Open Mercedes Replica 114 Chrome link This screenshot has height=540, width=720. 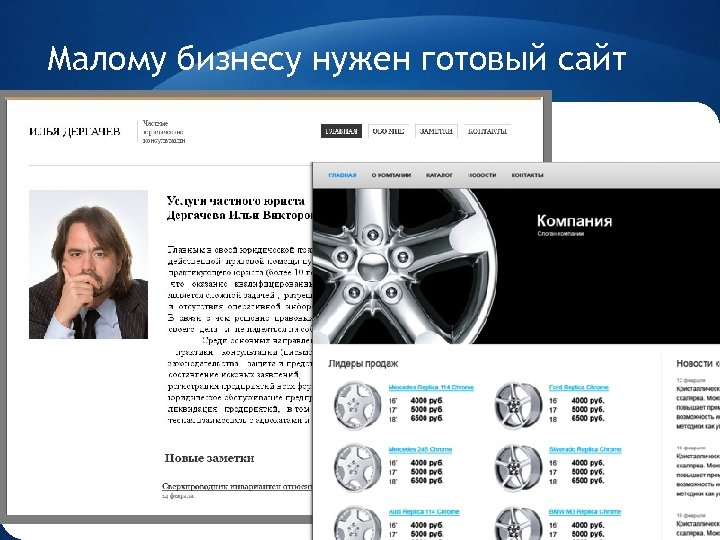pyautogui.click(x=431, y=388)
